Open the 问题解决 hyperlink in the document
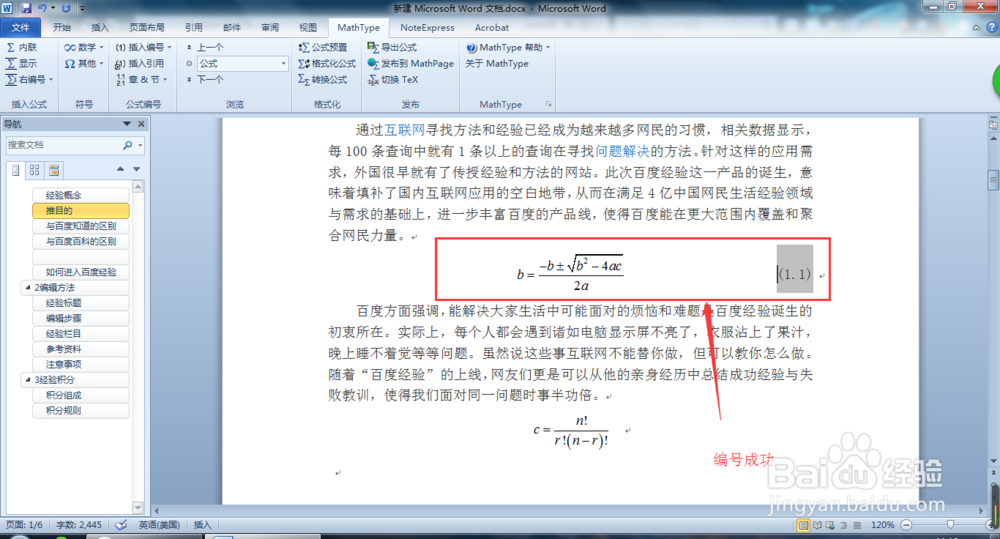1000x539 pixels. 622,151
